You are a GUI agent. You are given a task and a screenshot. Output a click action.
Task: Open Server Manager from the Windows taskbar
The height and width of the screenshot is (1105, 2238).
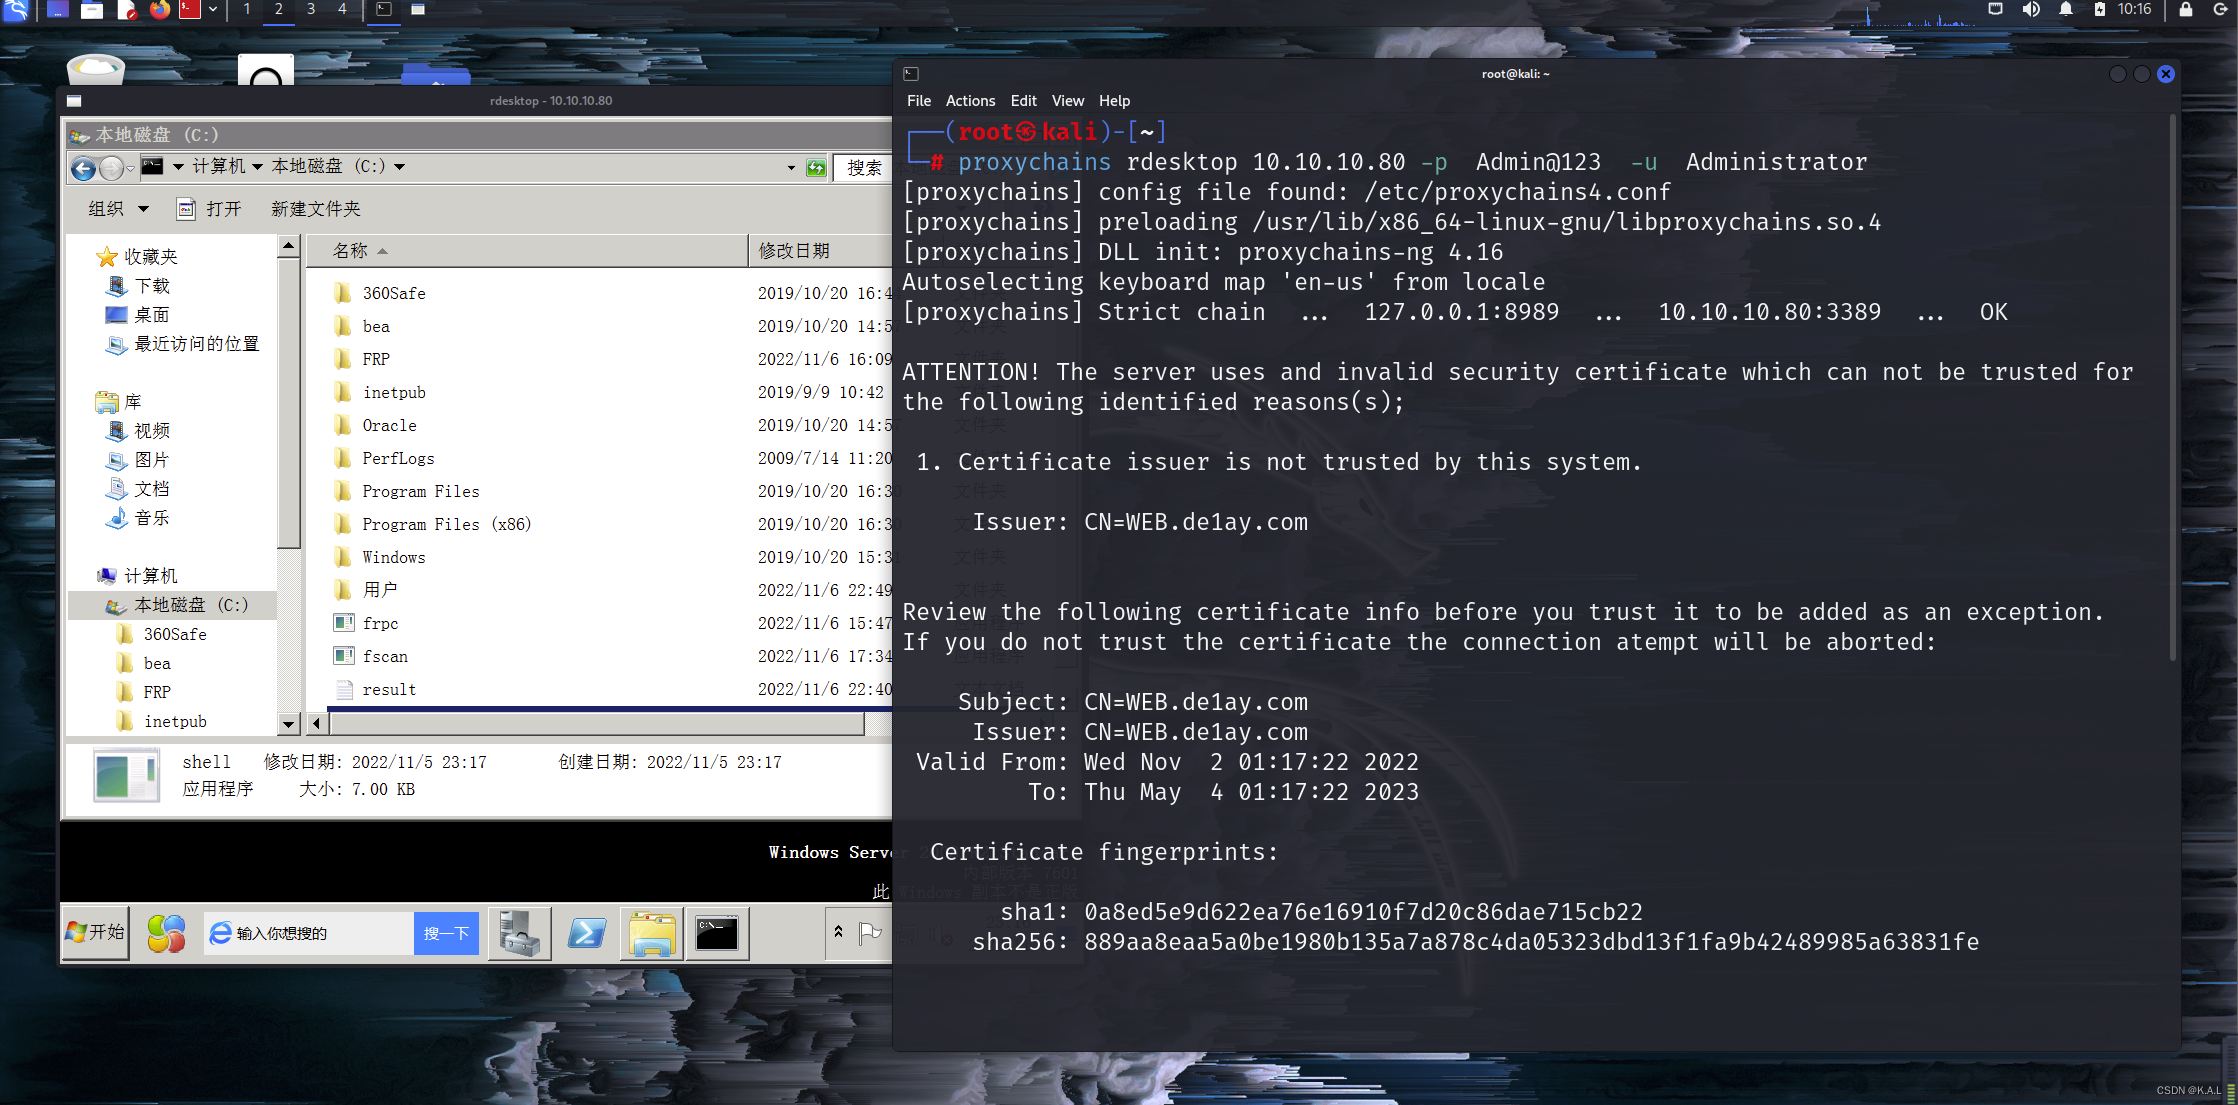pos(519,934)
